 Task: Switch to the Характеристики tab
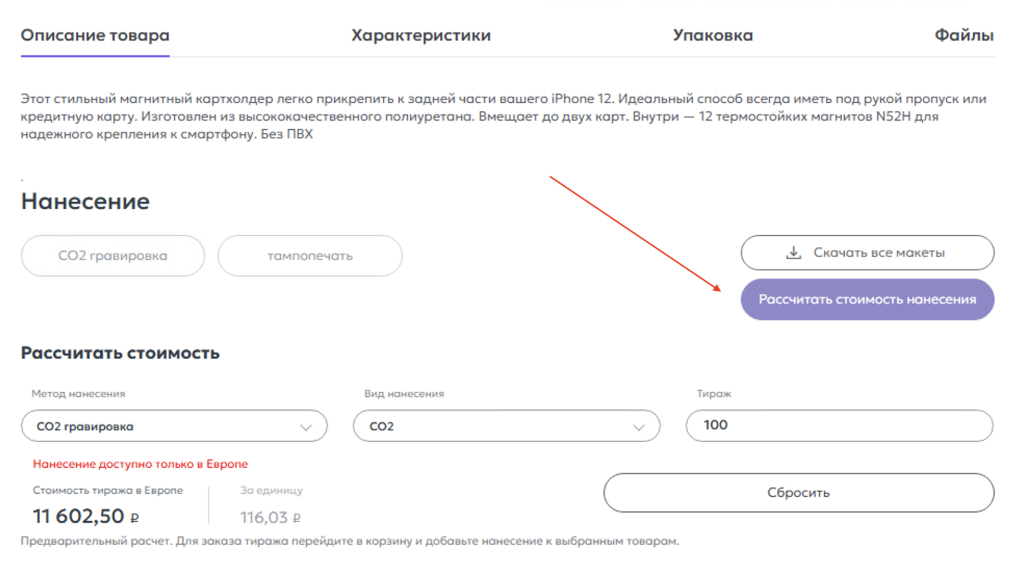pyautogui.click(x=421, y=36)
